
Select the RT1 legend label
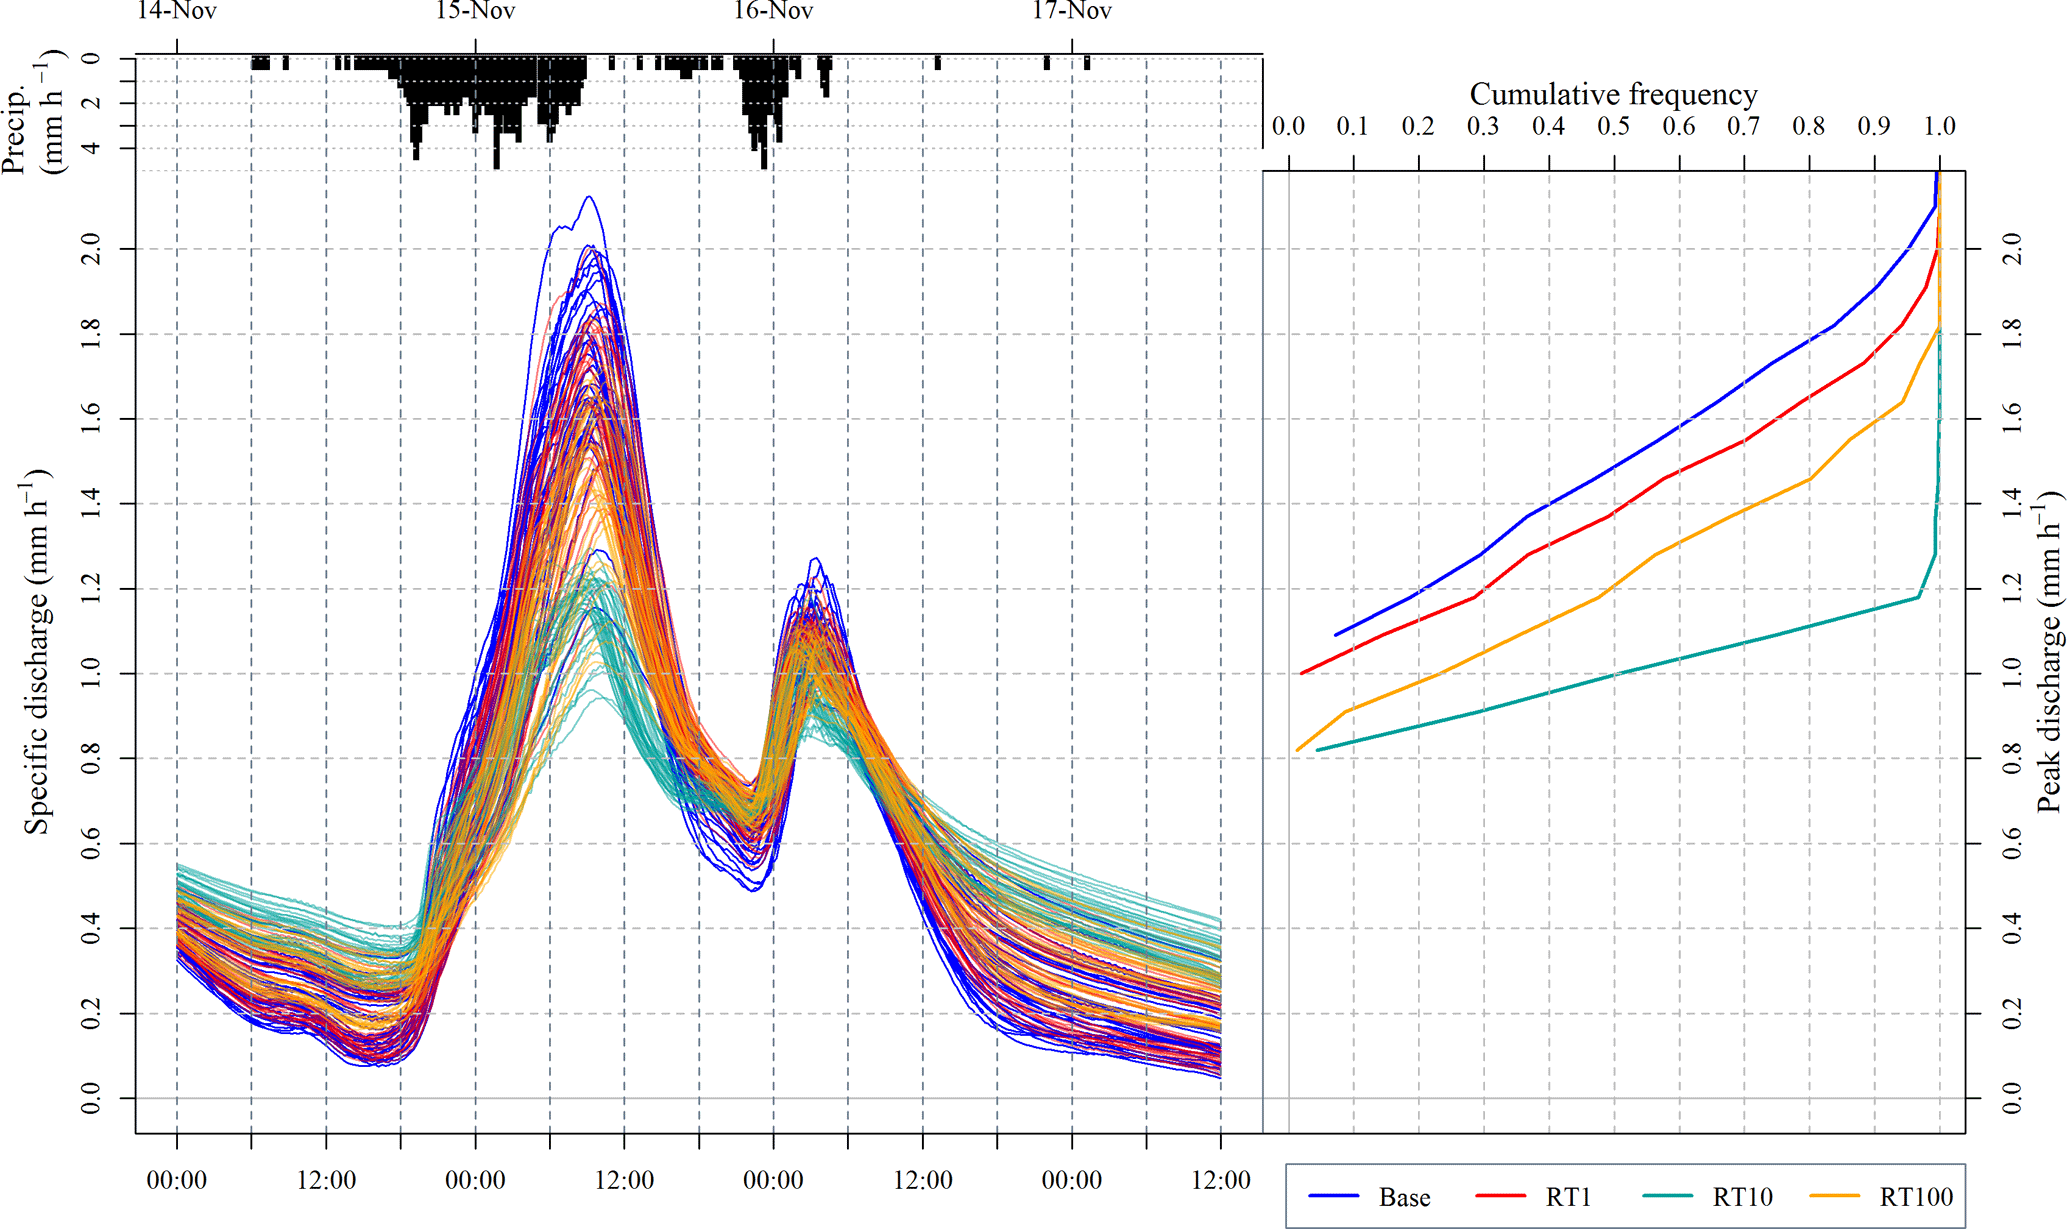pos(1567,1197)
